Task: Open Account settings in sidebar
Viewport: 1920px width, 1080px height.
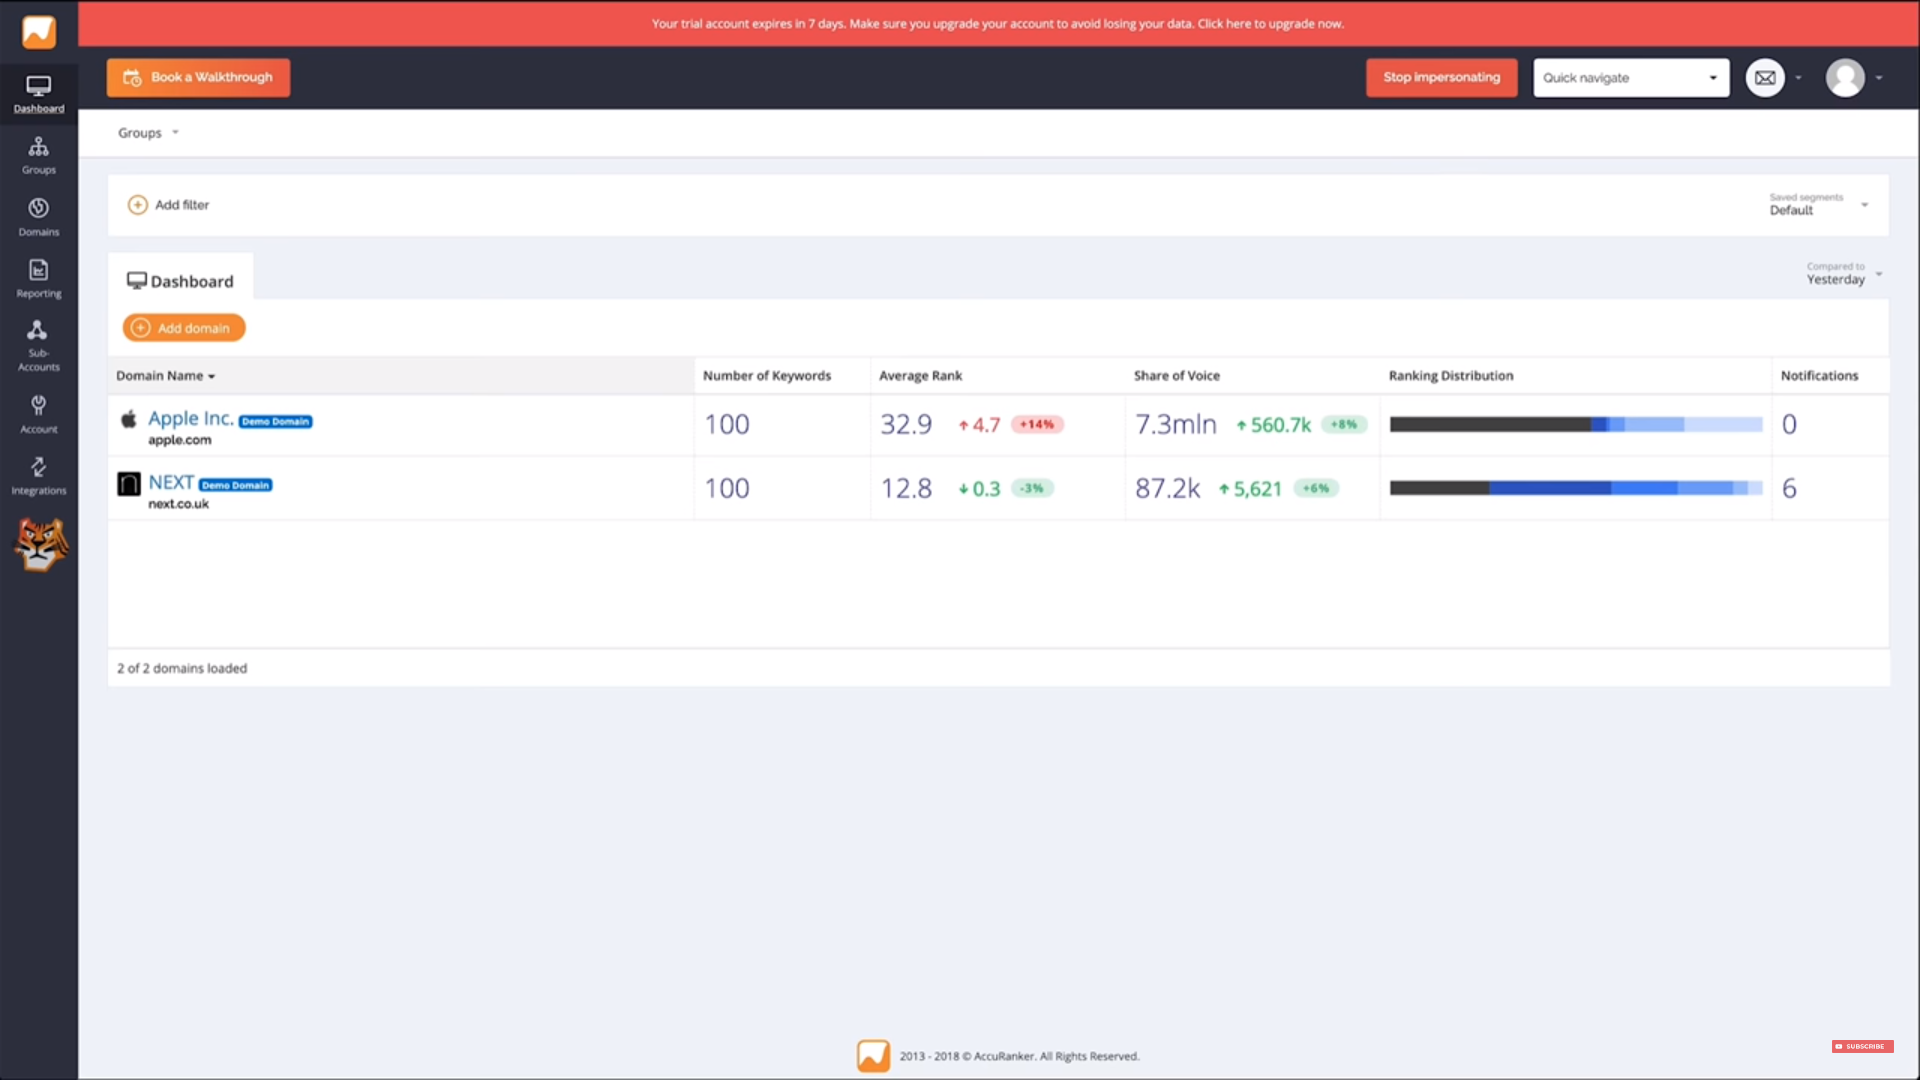Action: [x=38, y=413]
